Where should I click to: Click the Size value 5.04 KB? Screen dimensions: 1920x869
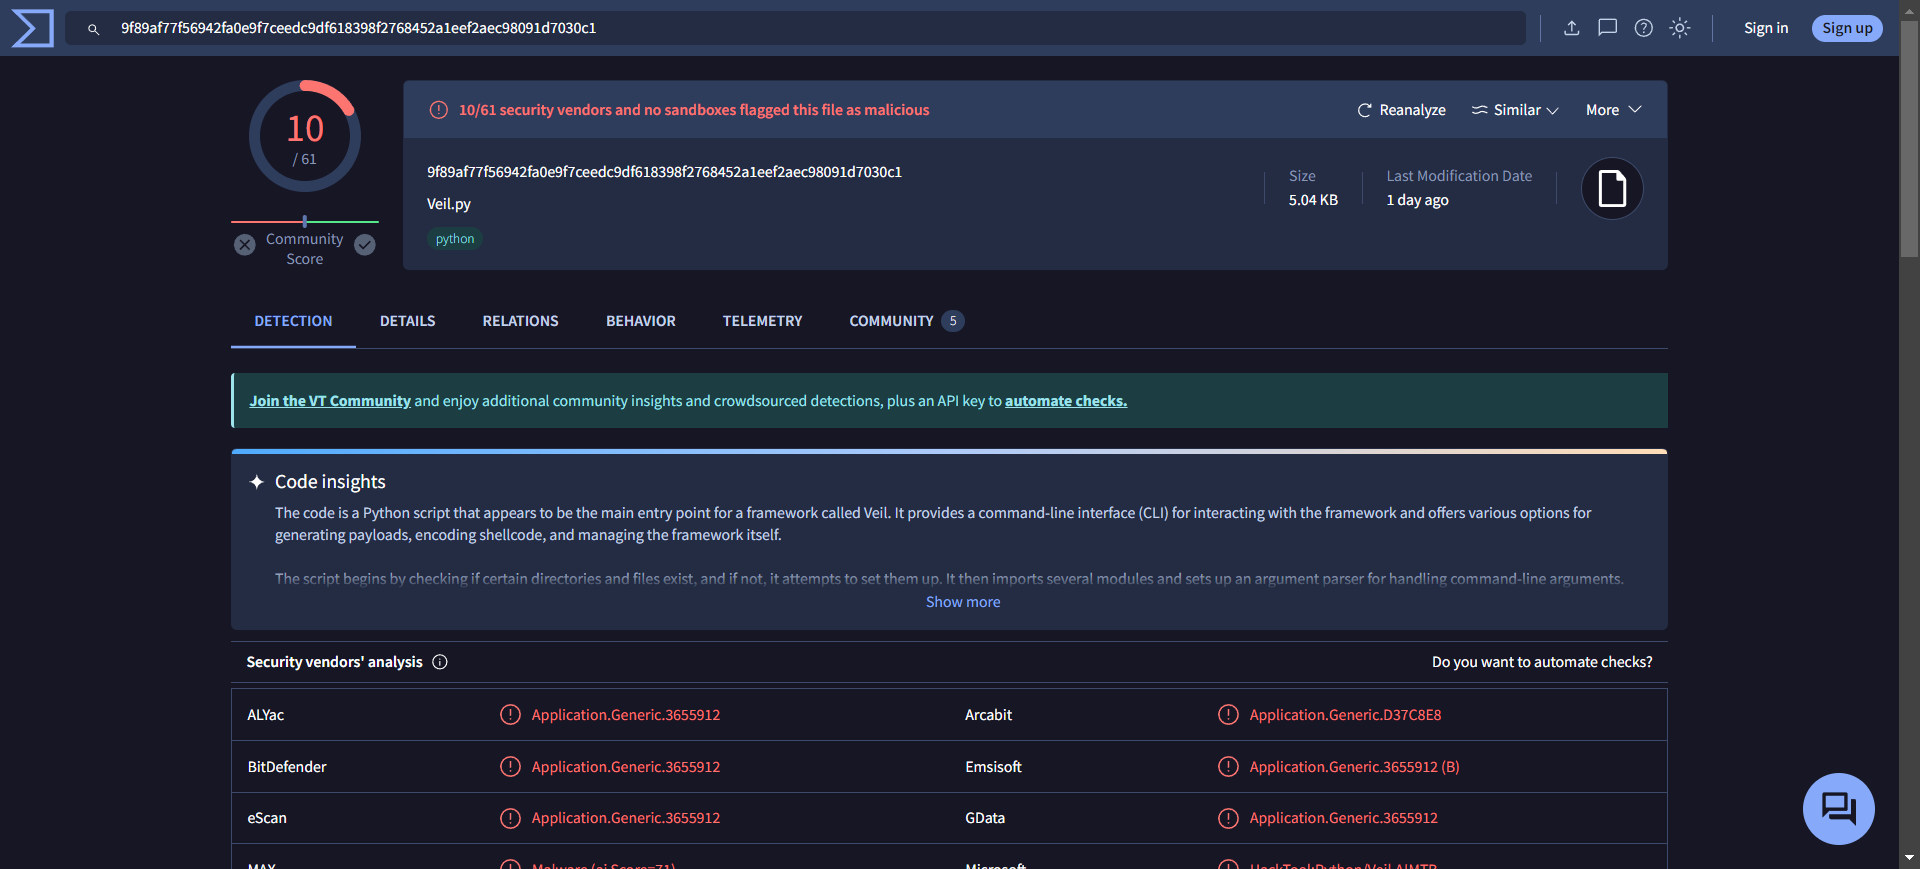pos(1313,200)
